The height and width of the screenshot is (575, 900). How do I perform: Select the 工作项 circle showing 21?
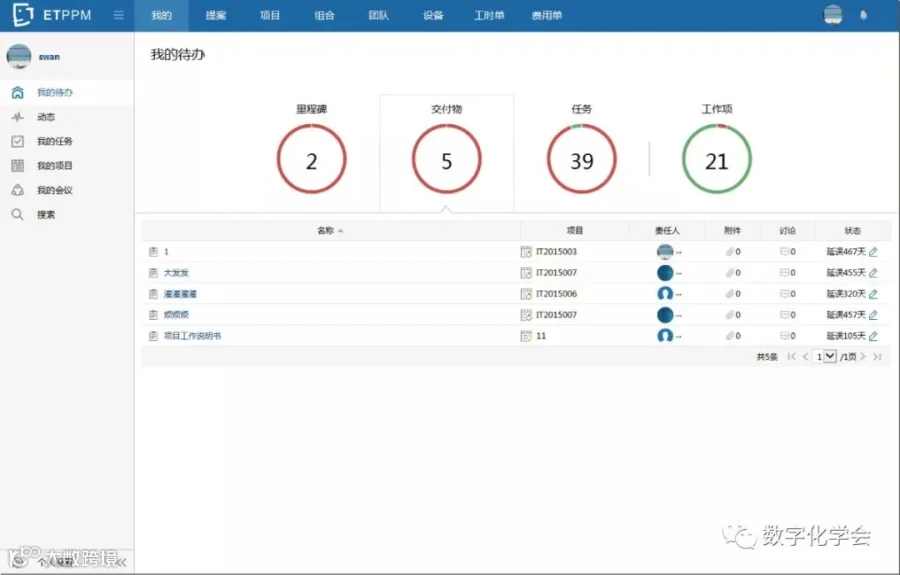point(717,159)
